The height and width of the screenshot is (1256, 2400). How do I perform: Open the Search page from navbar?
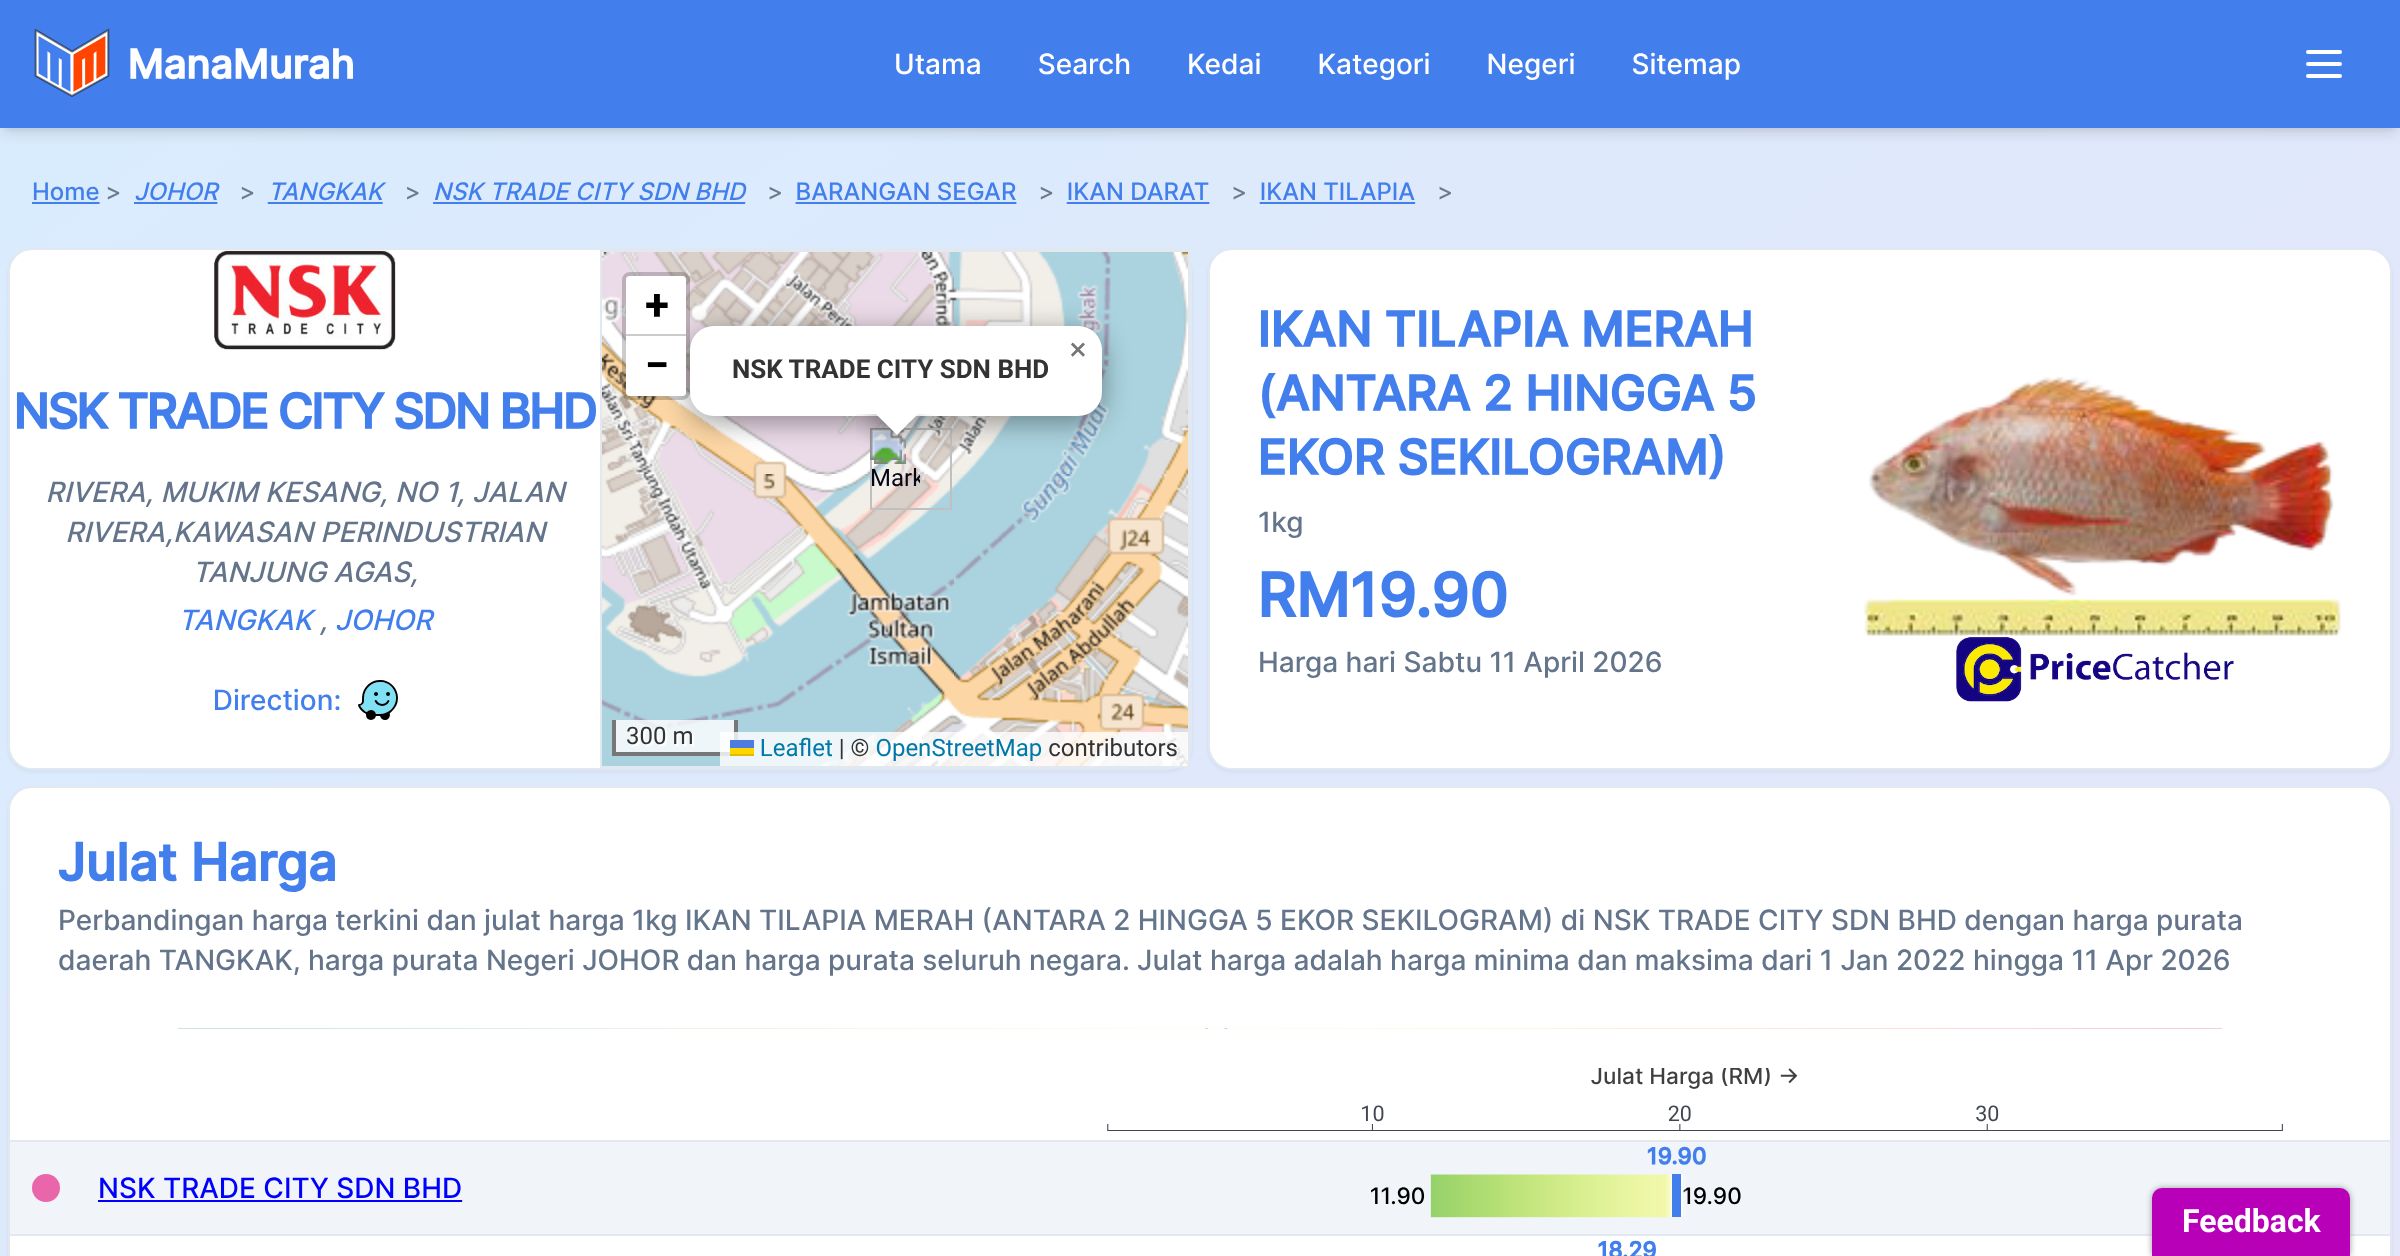coord(1083,64)
